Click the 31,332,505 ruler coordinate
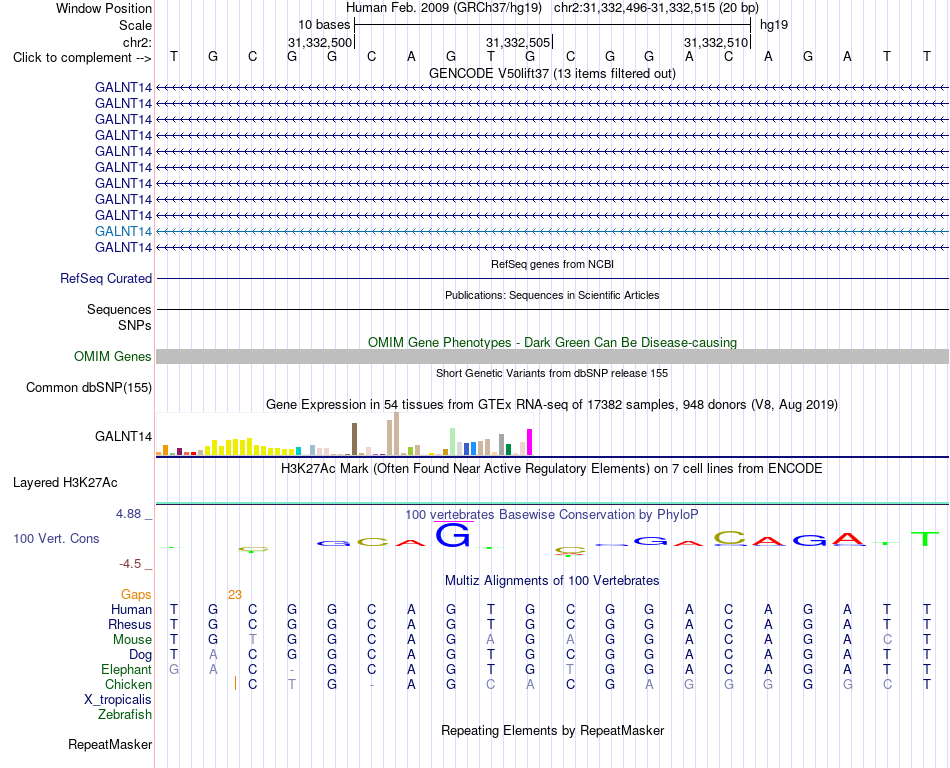 517,42
